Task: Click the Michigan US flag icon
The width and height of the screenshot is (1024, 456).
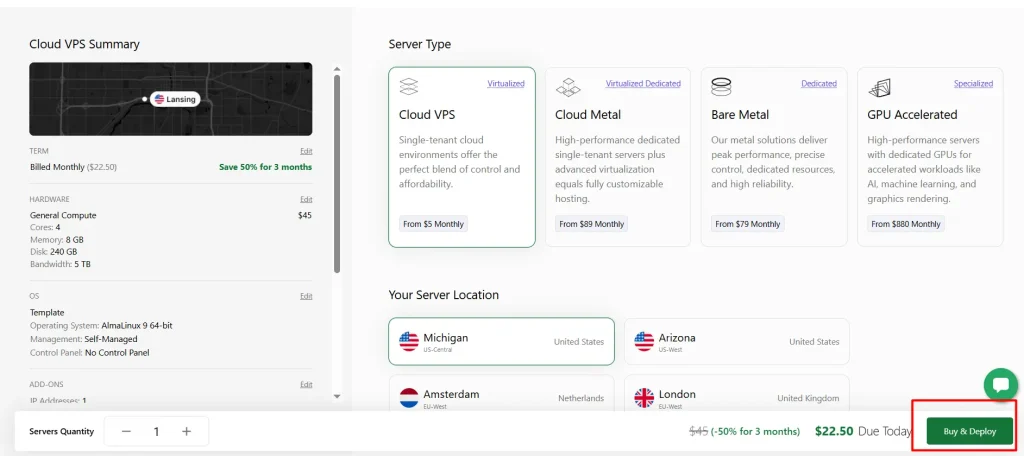Action: tap(409, 341)
